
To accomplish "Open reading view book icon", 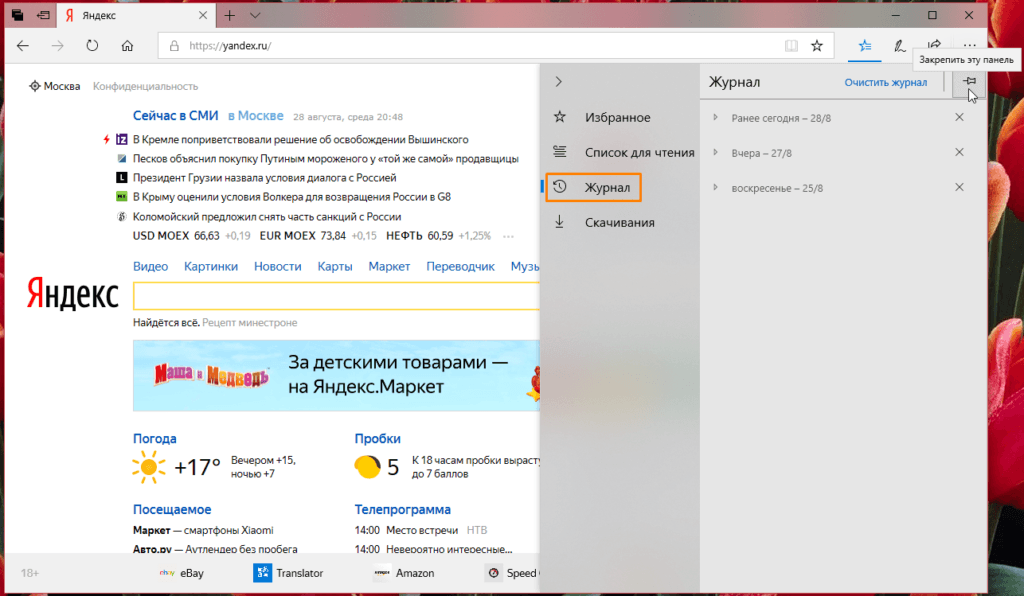I will (791, 46).
